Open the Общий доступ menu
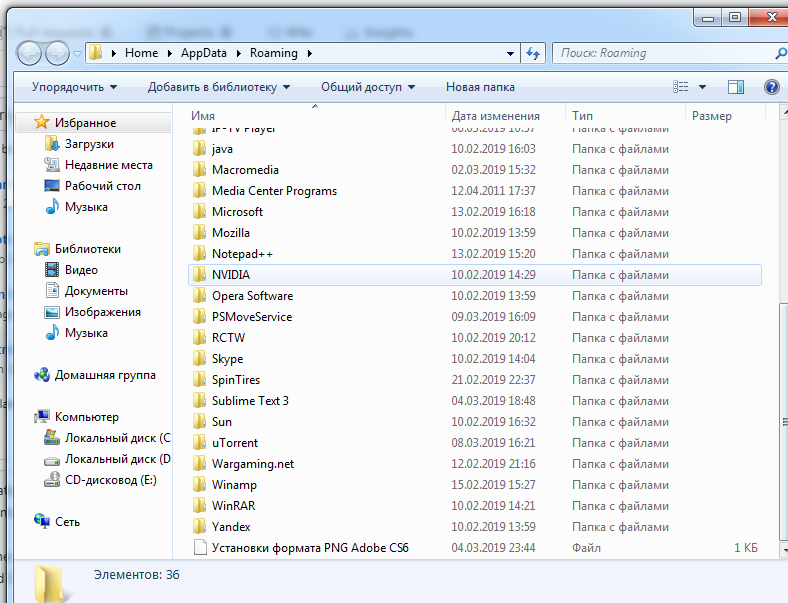Viewport: 788px width, 603px height. coord(368,87)
